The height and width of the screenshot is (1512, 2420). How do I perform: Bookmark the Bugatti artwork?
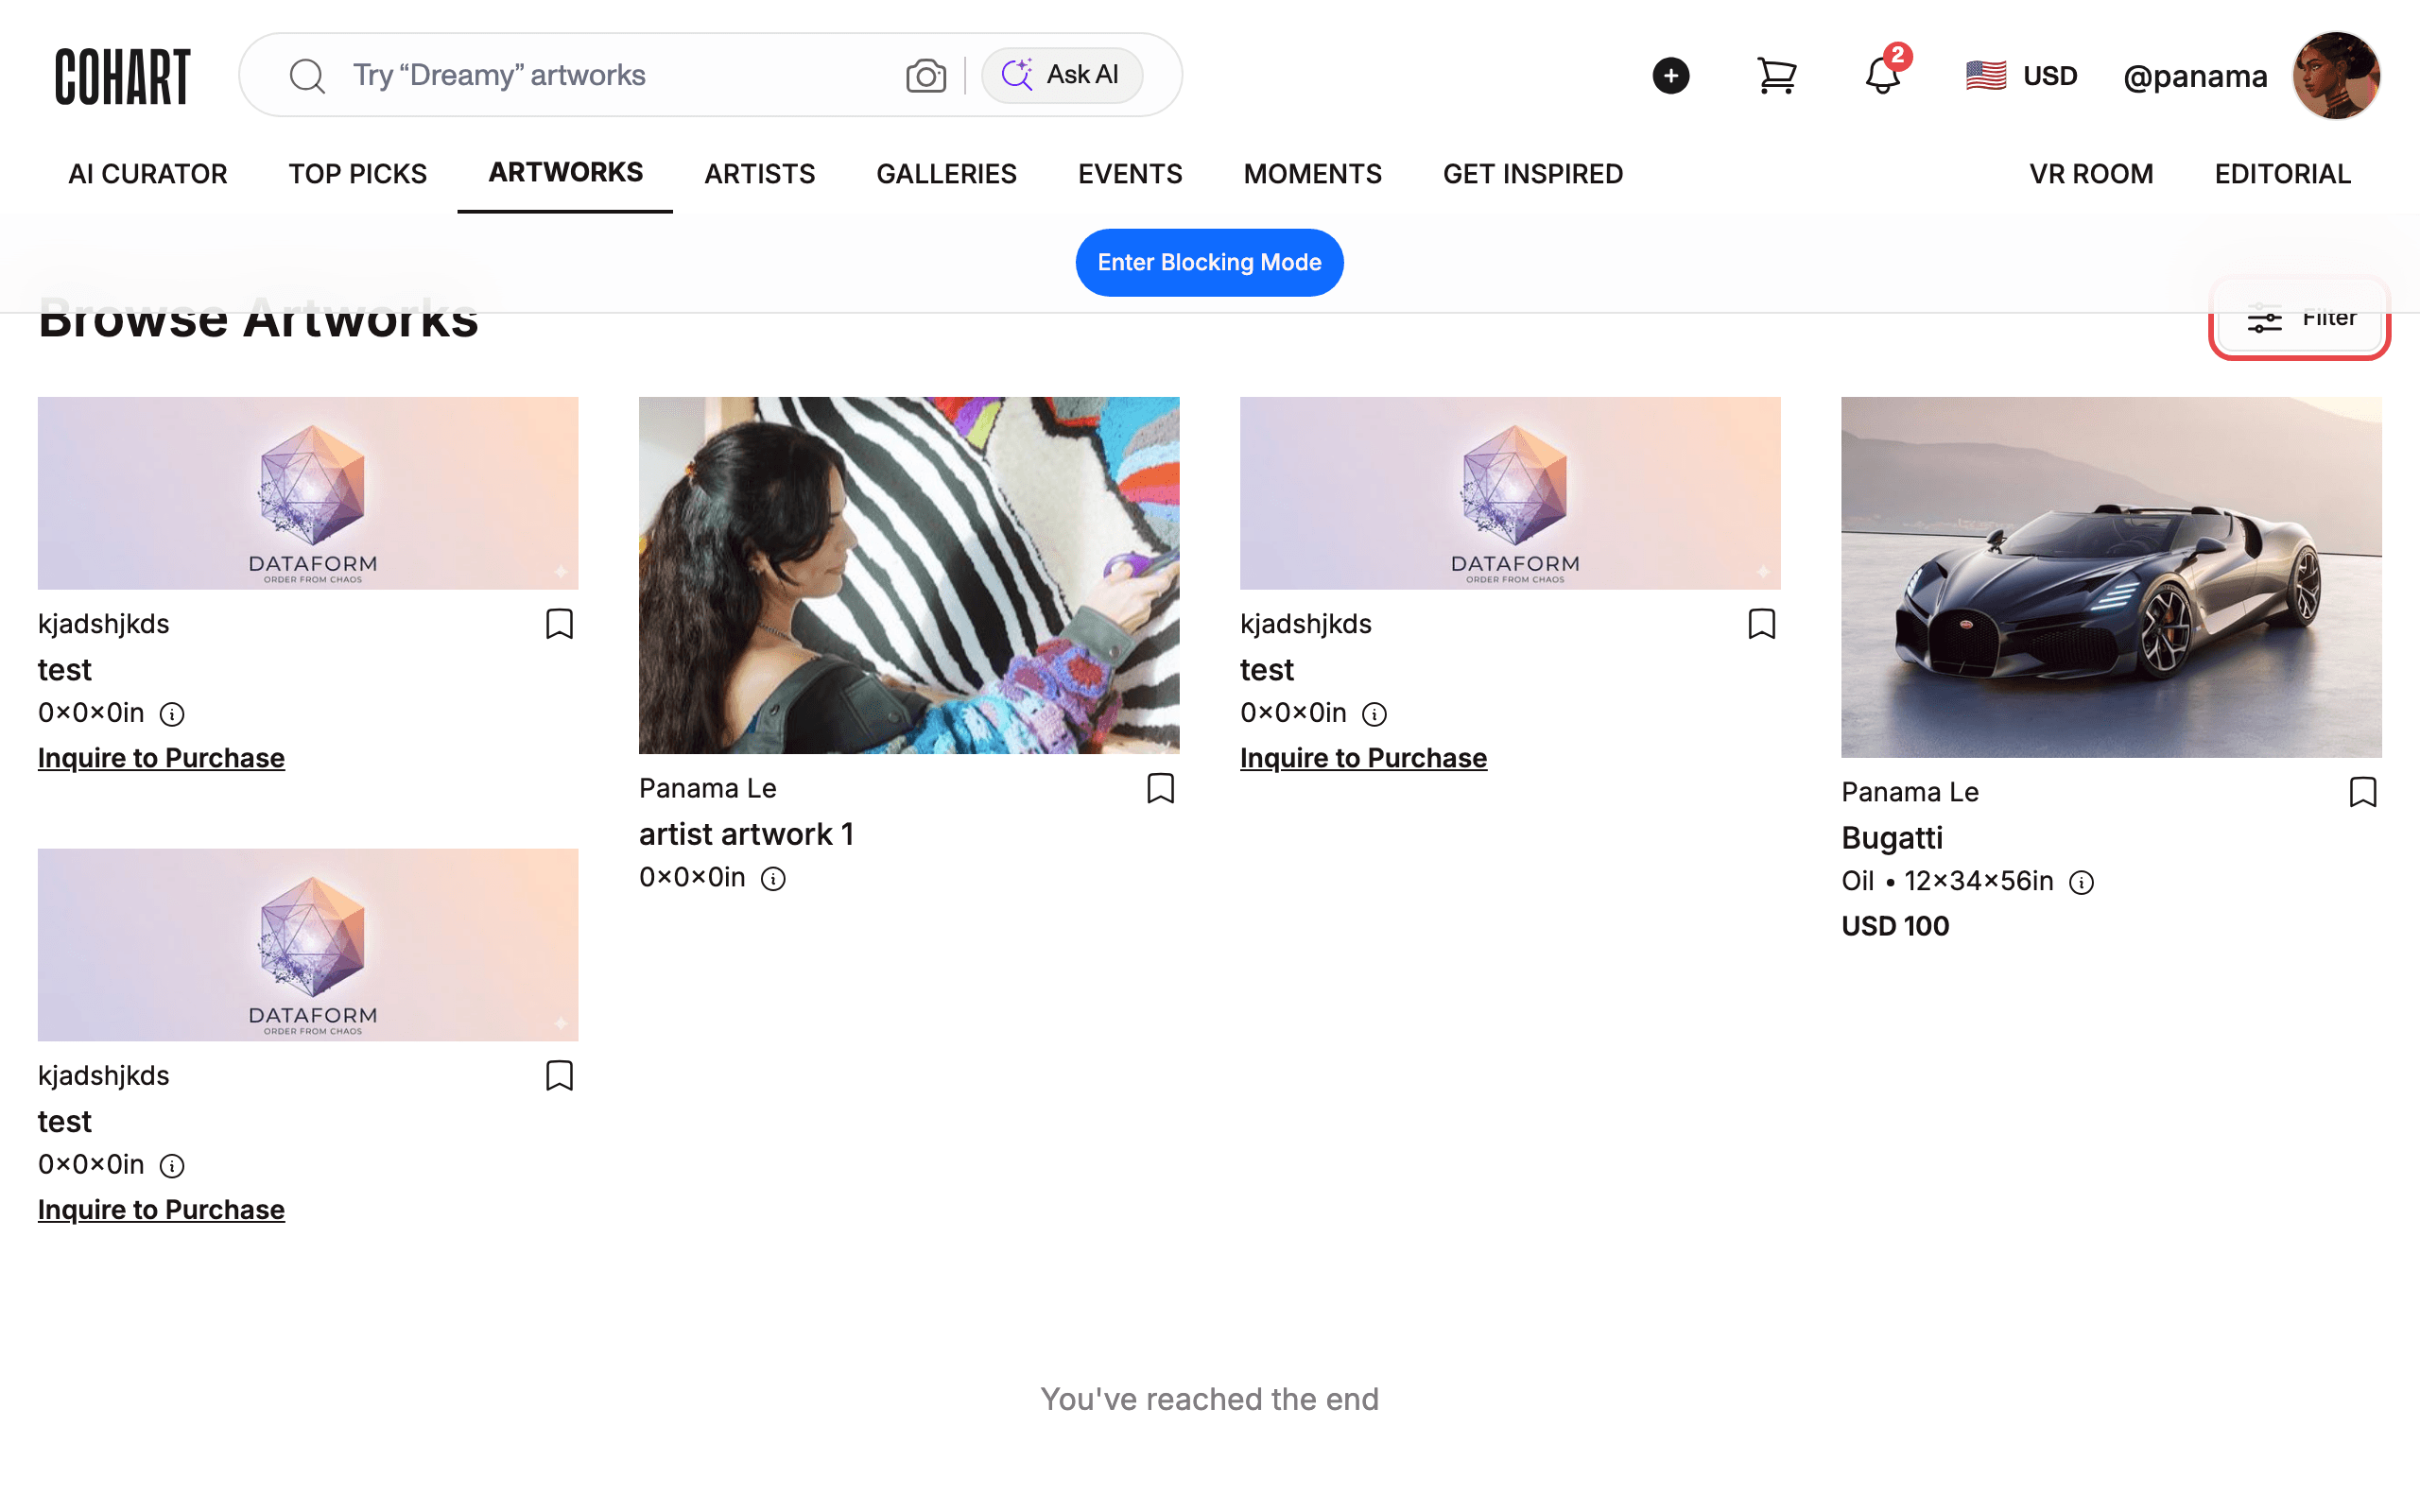2363,793
